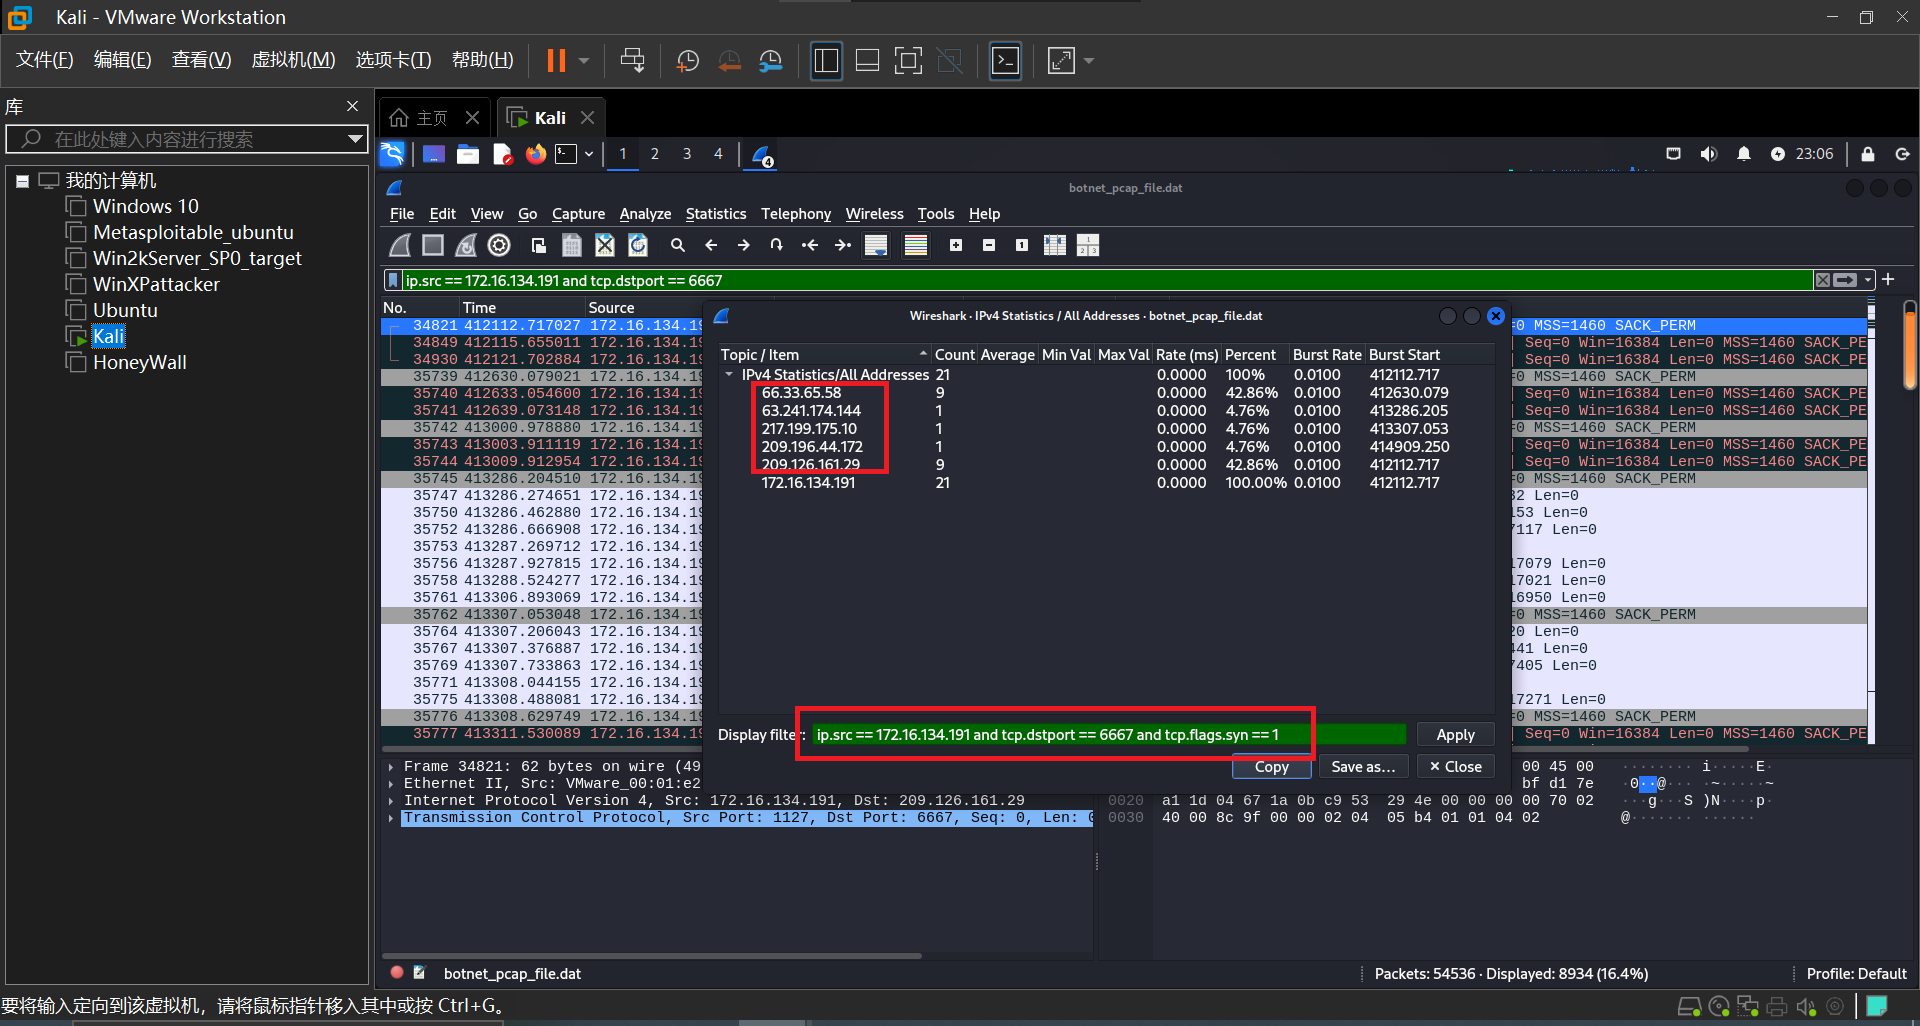This screenshot has width=1920, height=1026.
Task: Edit the main Wireshark display filter
Action: 1108,280
